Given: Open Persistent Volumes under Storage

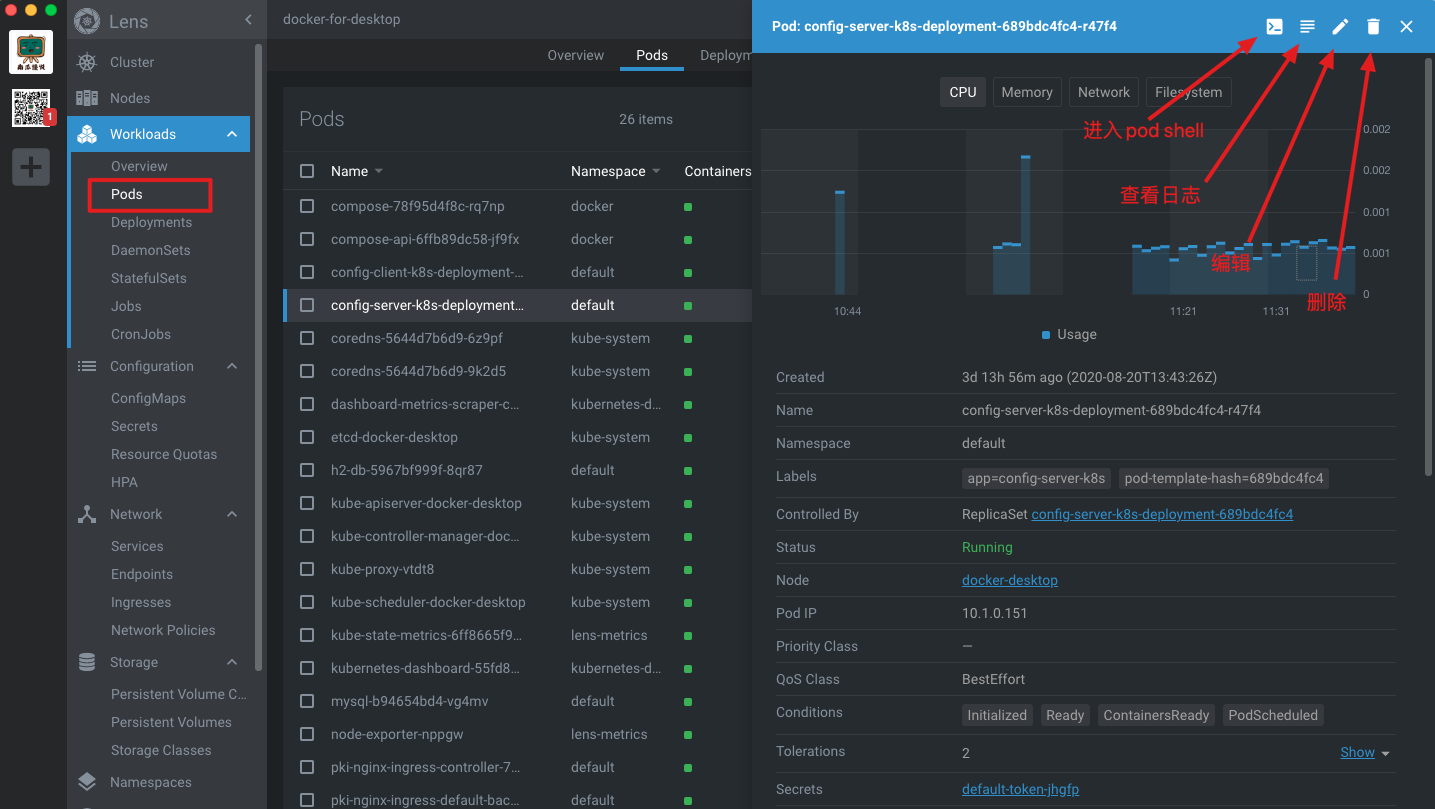Looking at the screenshot, I should coord(171,722).
